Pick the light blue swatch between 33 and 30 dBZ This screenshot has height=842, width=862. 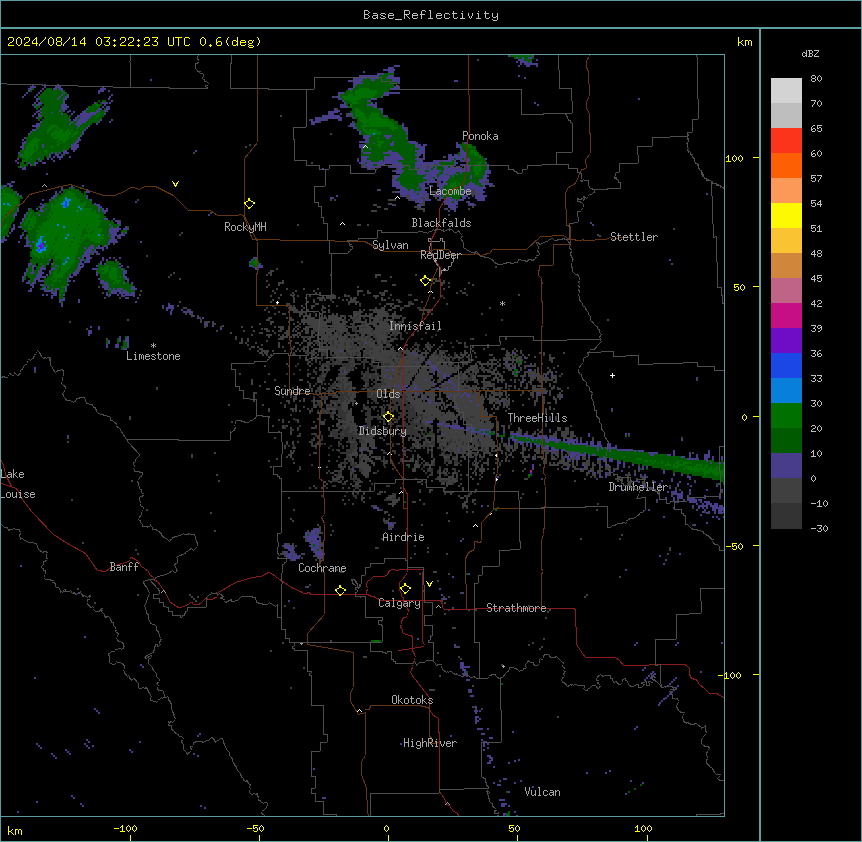tap(786, 391)
